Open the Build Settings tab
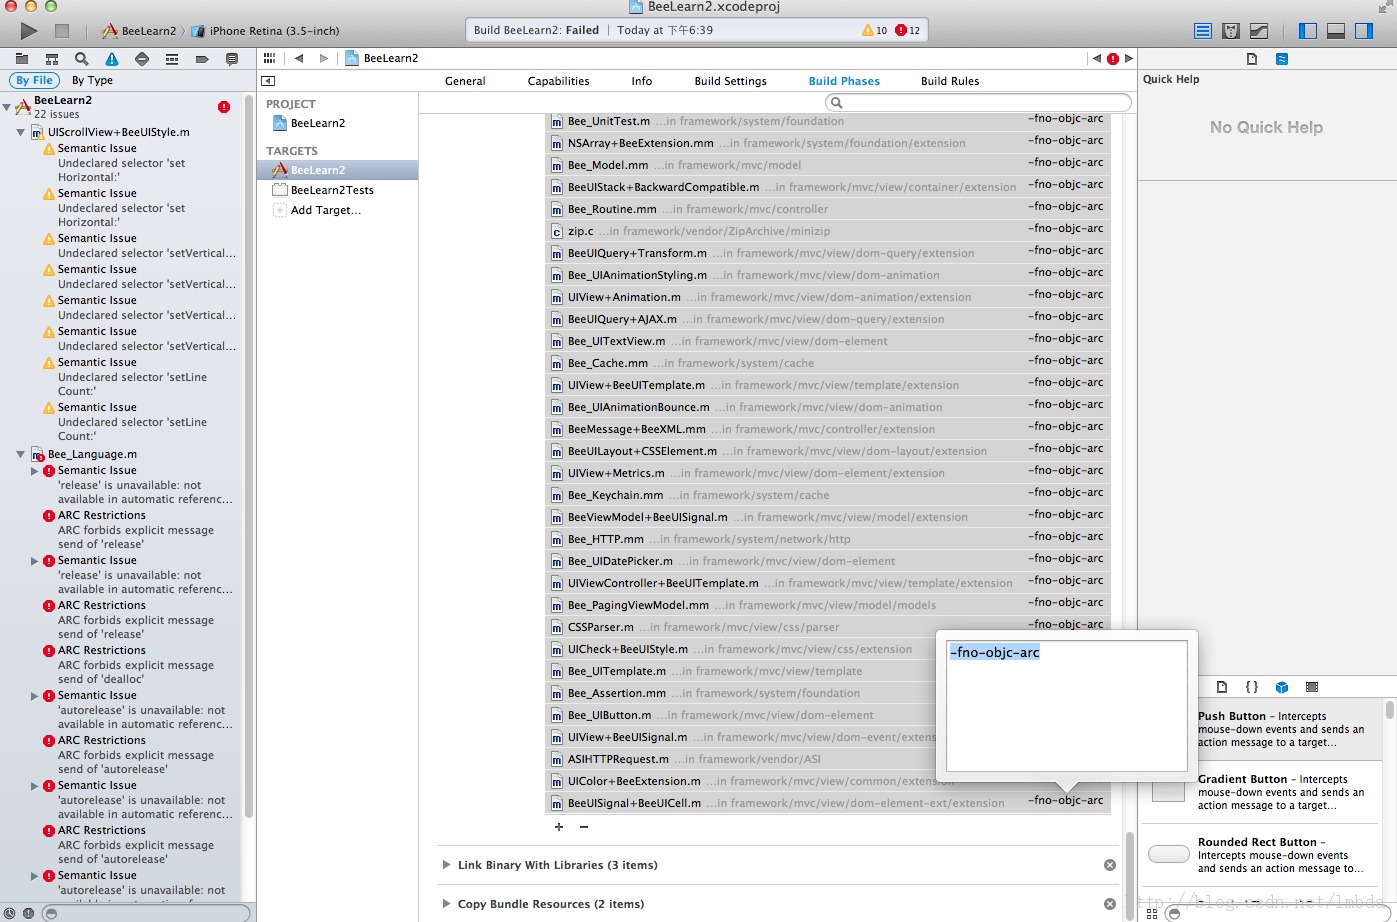Image resolution: width=1397 pixels, height=922 pixels. 731,81
